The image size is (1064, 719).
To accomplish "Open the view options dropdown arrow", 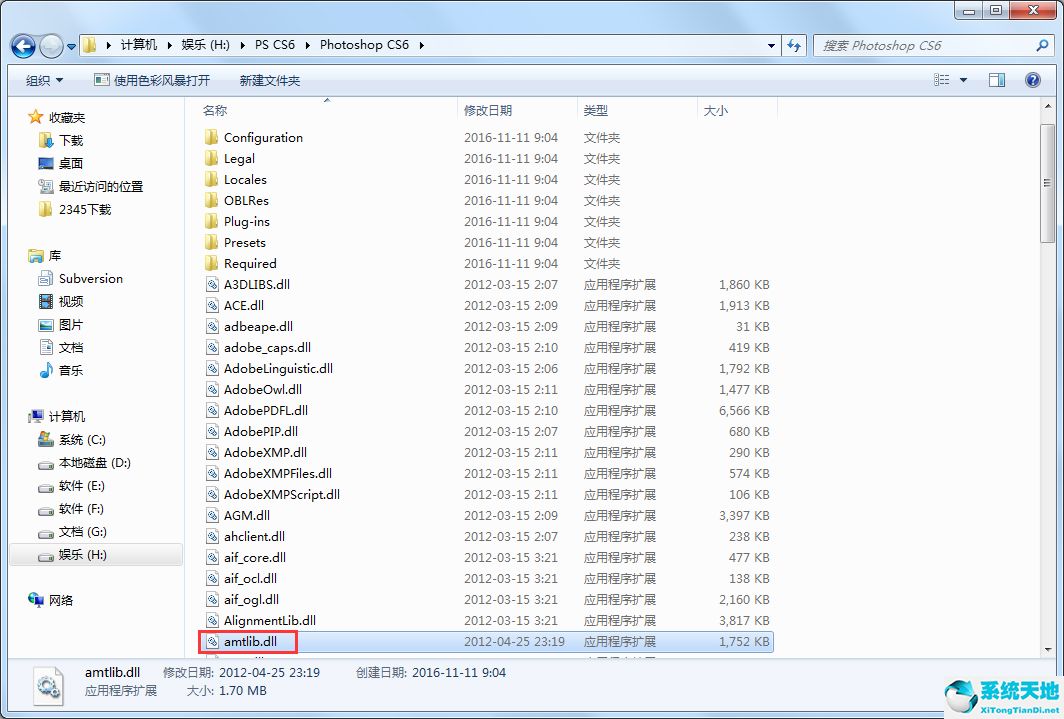I will pos(963,80).
